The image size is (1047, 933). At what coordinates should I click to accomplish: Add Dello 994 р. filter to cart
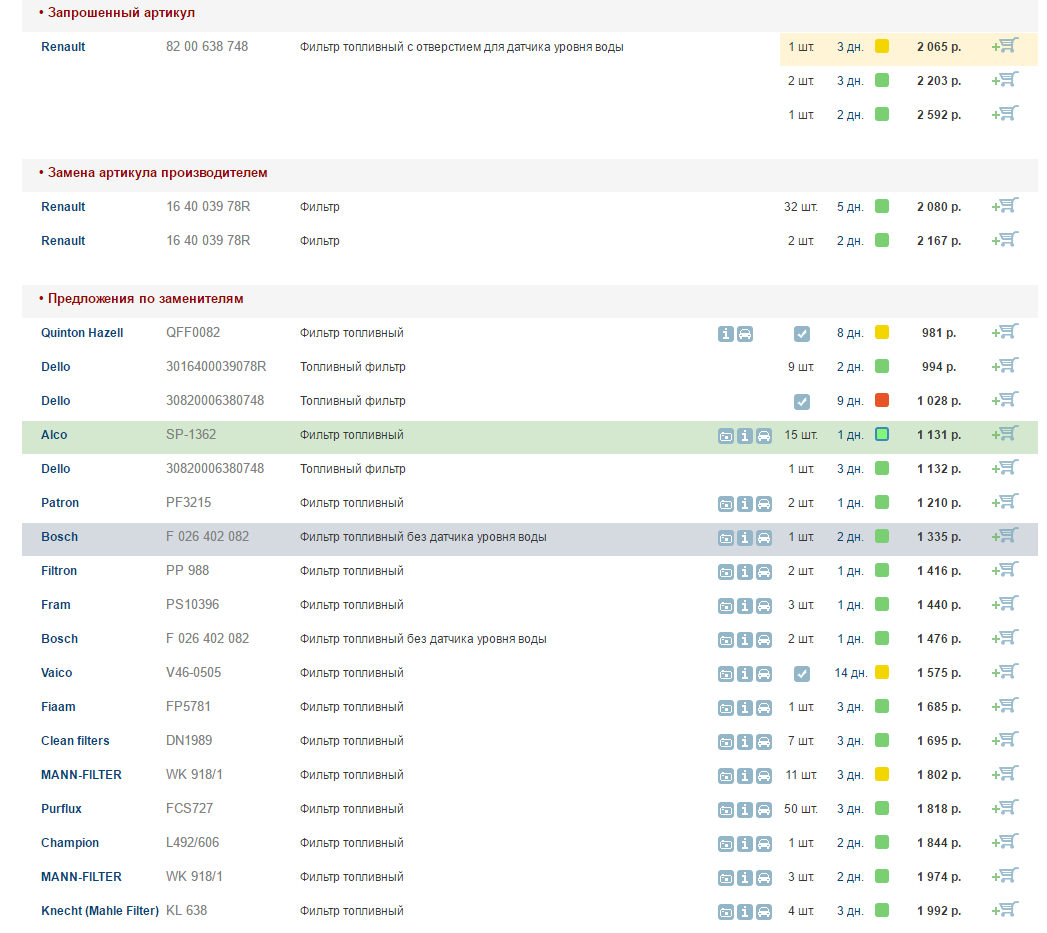point(1005,367)
